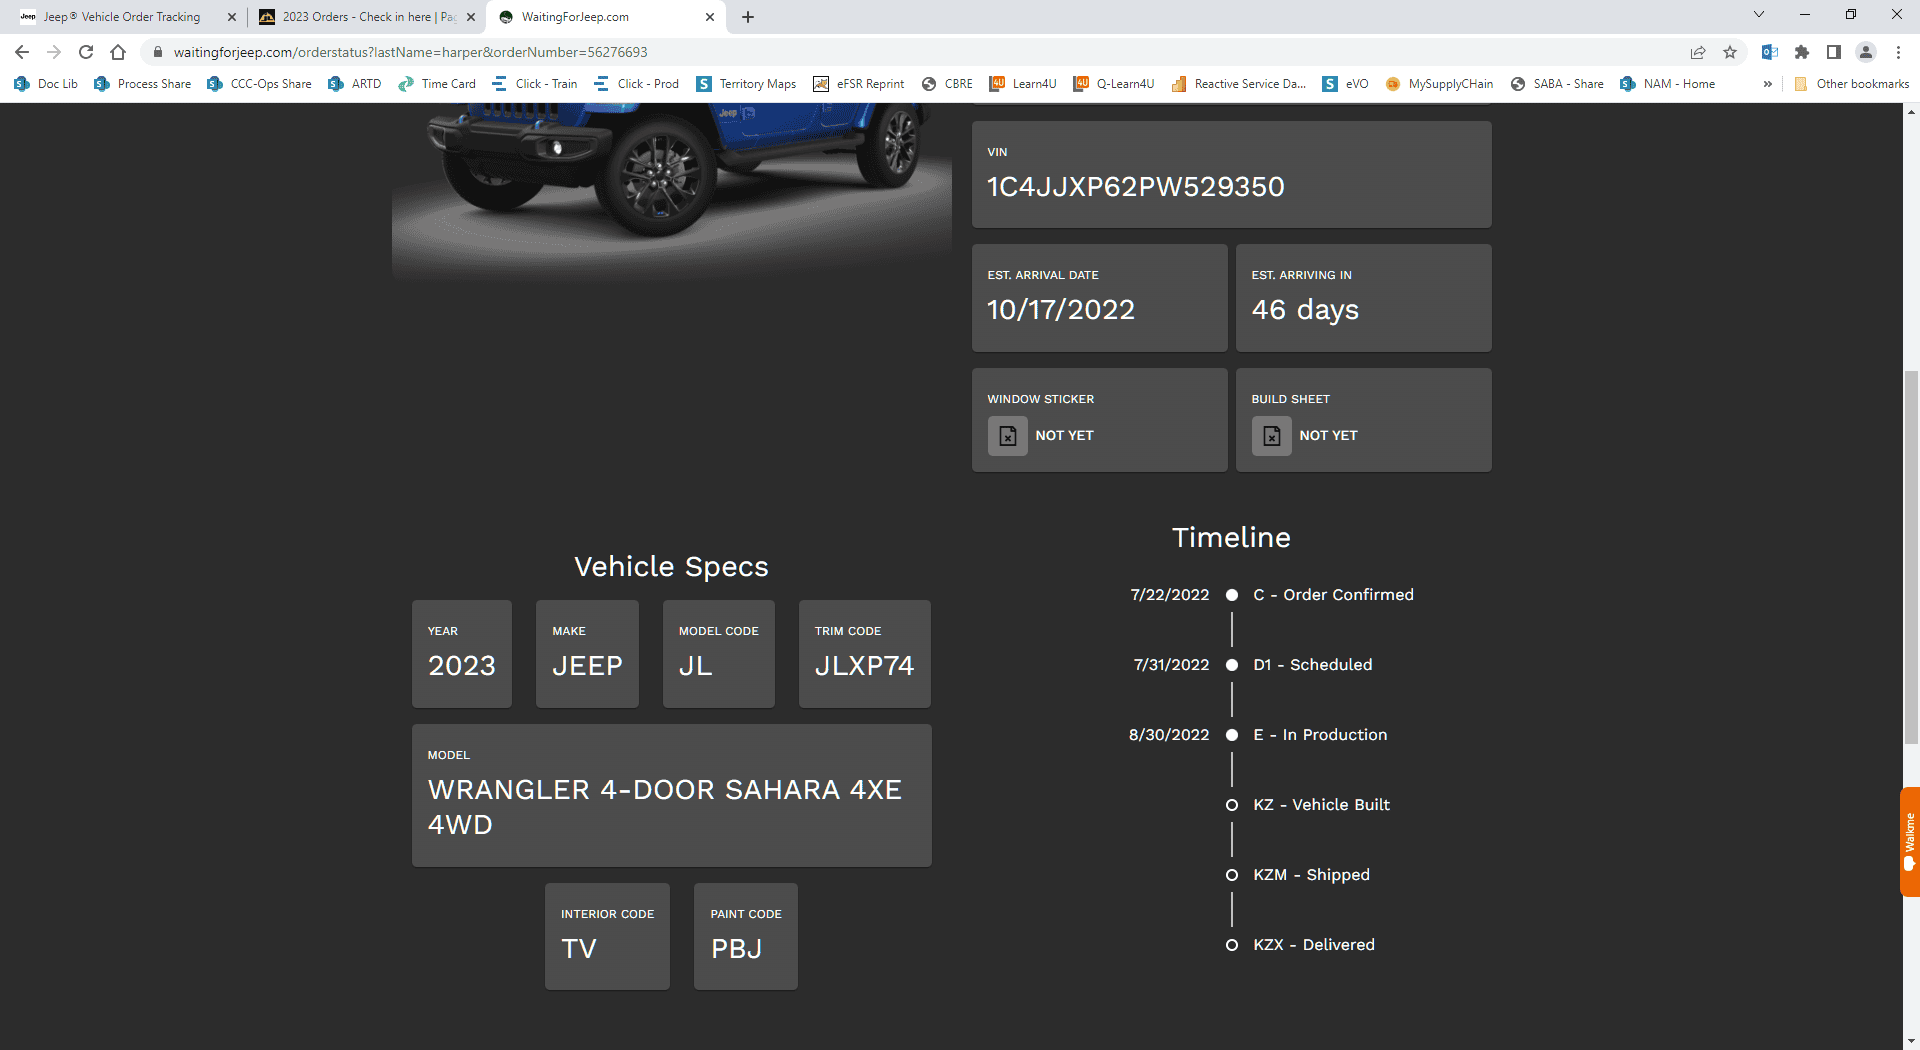Open CBRE bookmark
The width and height of the screenshot is (1920, 1050).
click(x=947, y=84)
